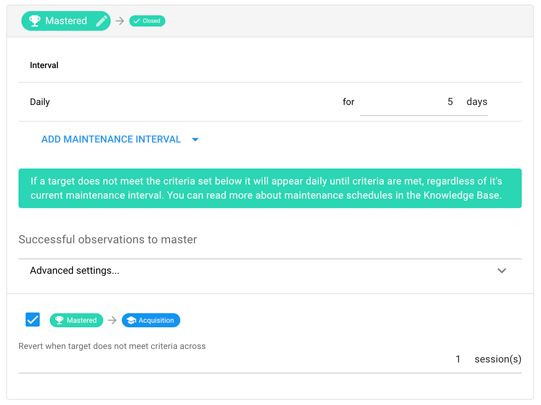Open the Add Maintenance Interval dropdown arrow

pyautogui.click(x=195, y=139)
